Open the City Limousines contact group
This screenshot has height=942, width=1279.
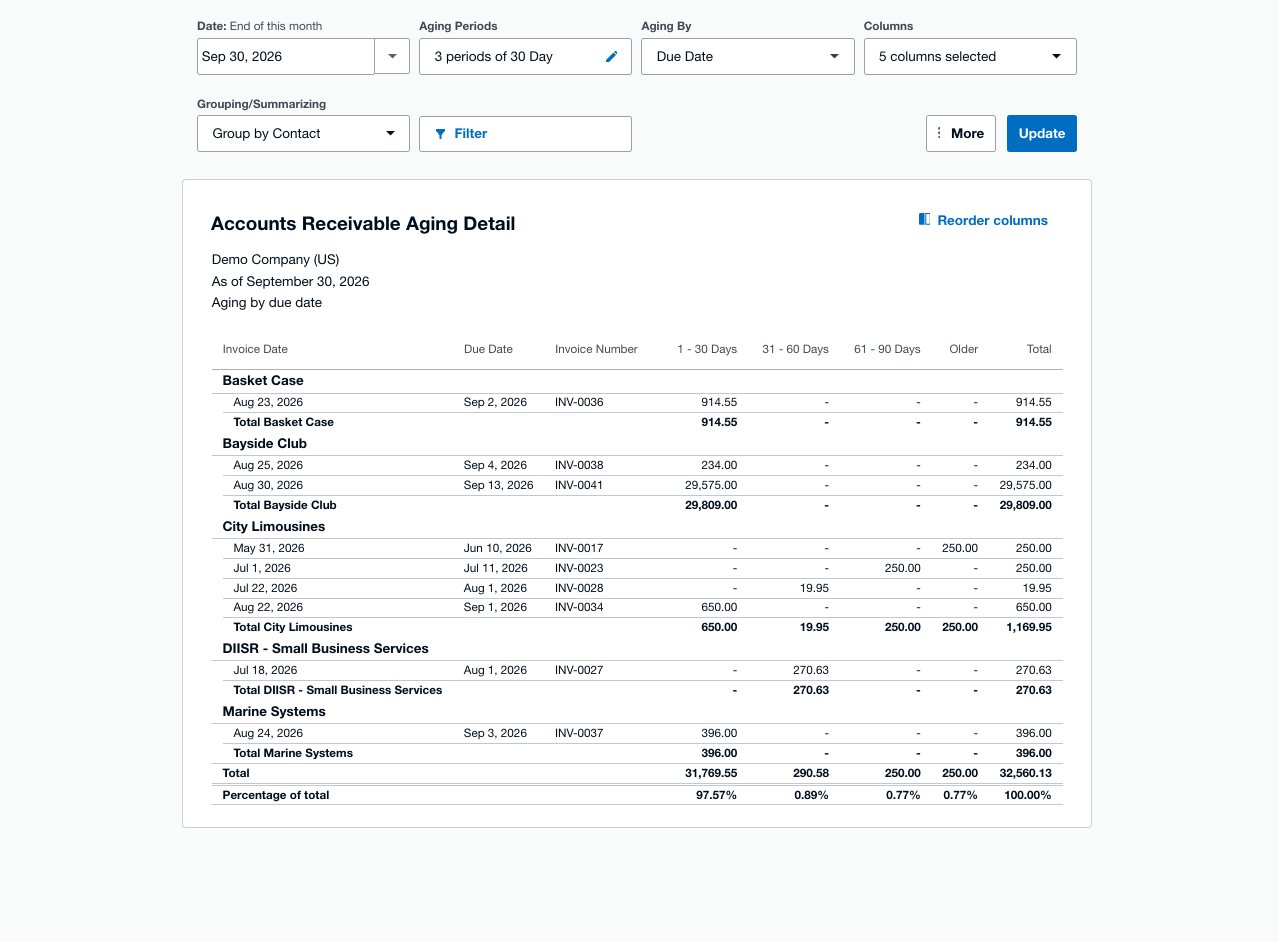pyautogui.click(x=274, y=527)
